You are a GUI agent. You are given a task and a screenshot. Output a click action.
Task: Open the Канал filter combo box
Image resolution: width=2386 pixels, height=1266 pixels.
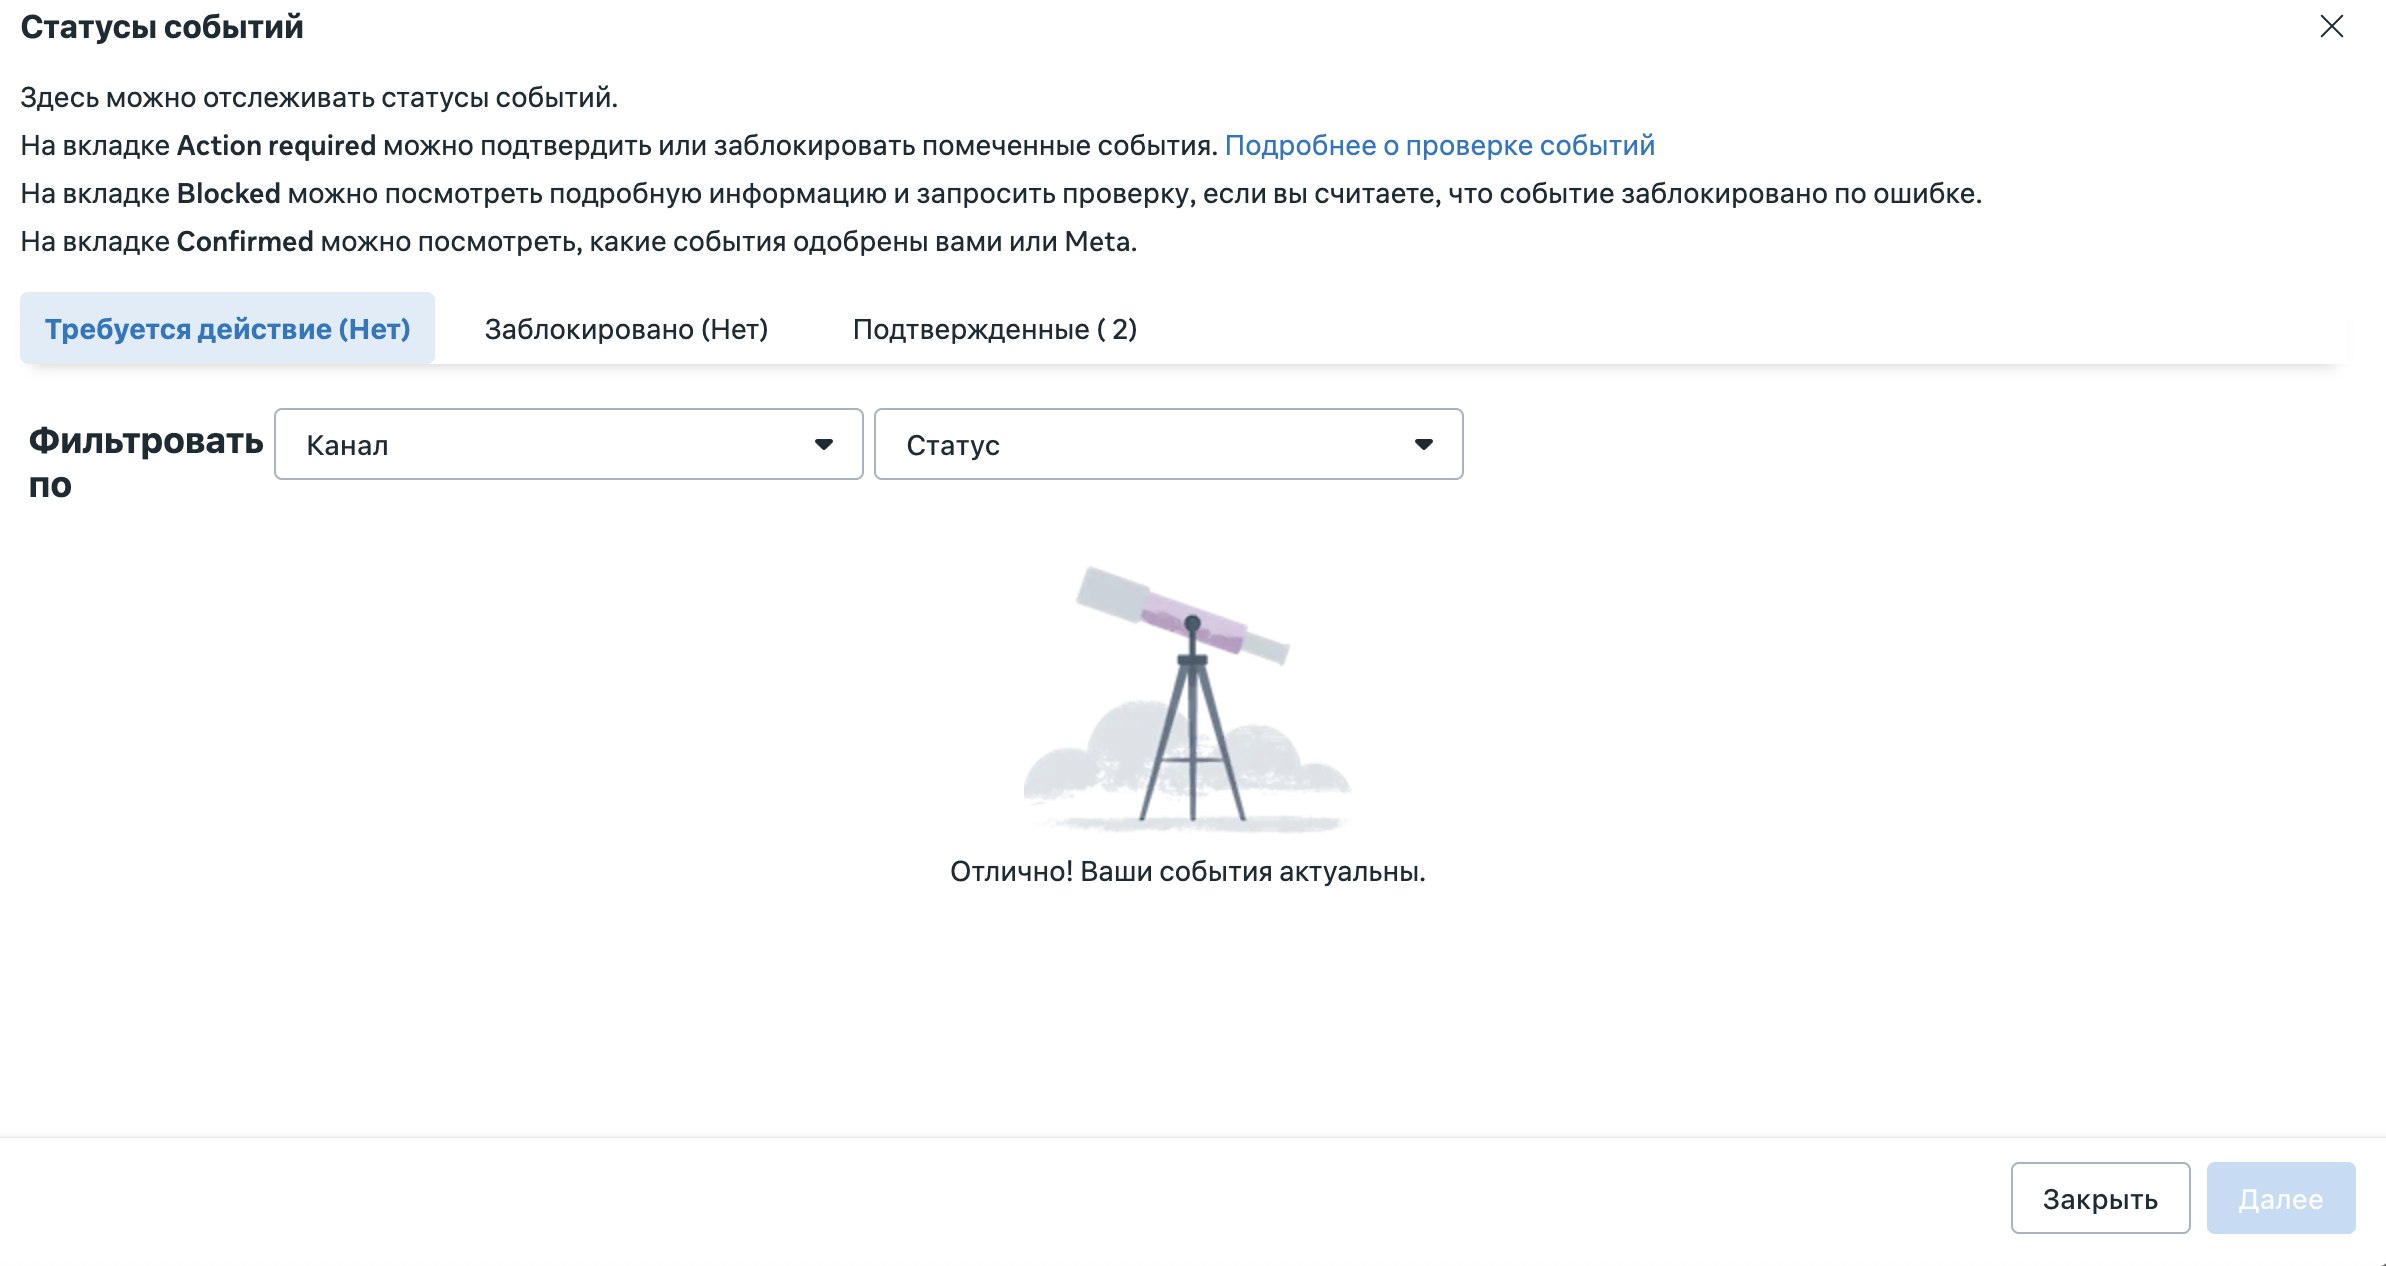click(x=568, y=444)
